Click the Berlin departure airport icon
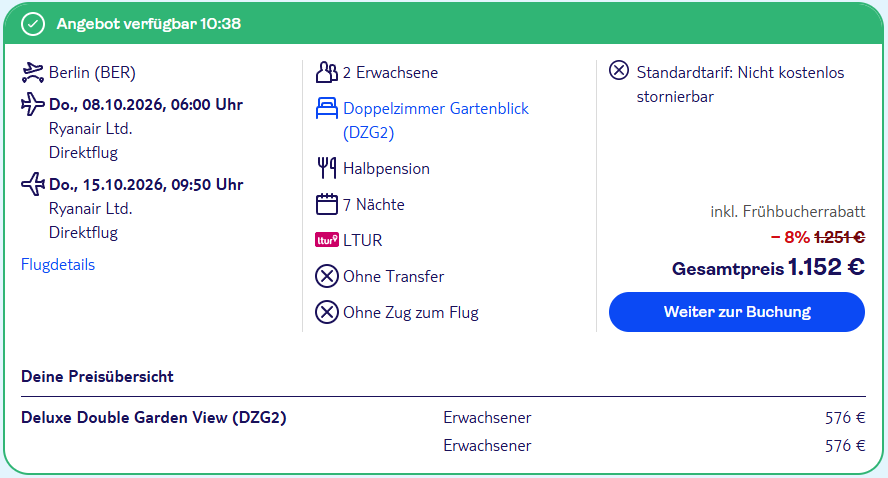Image resolution: width=888 pixels, height=478 pixels. pyautogui.click(x=32, y=72)
